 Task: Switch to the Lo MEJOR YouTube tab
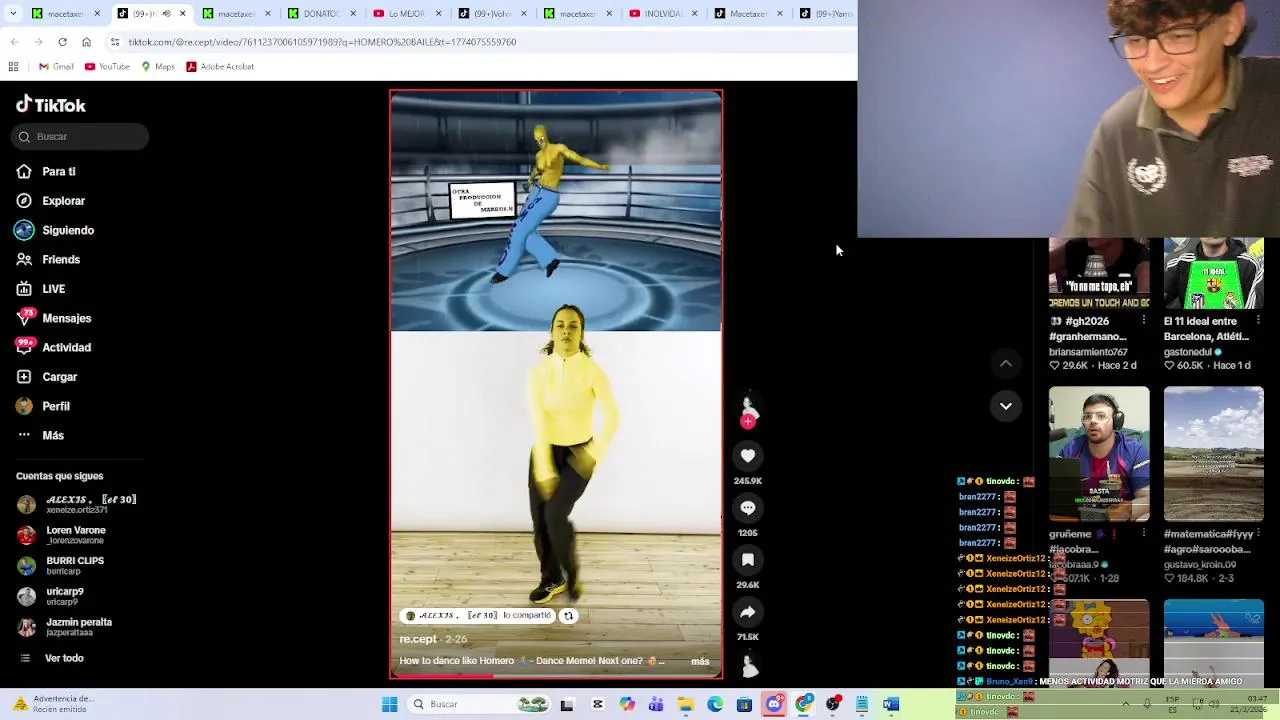pos(407,14)
